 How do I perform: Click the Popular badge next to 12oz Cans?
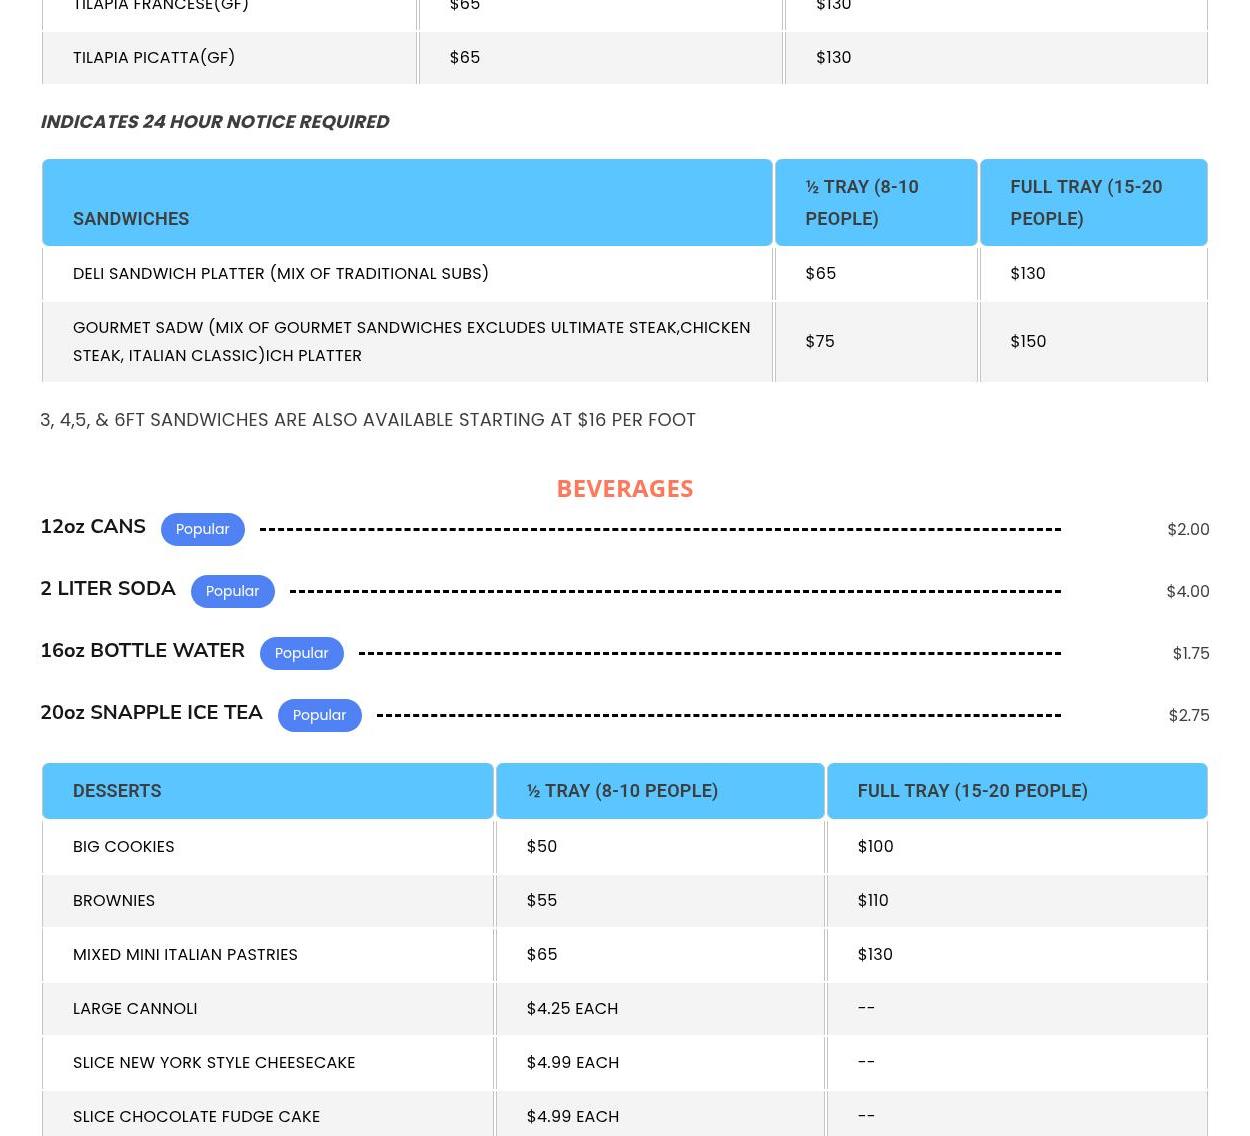click(202, 529)
